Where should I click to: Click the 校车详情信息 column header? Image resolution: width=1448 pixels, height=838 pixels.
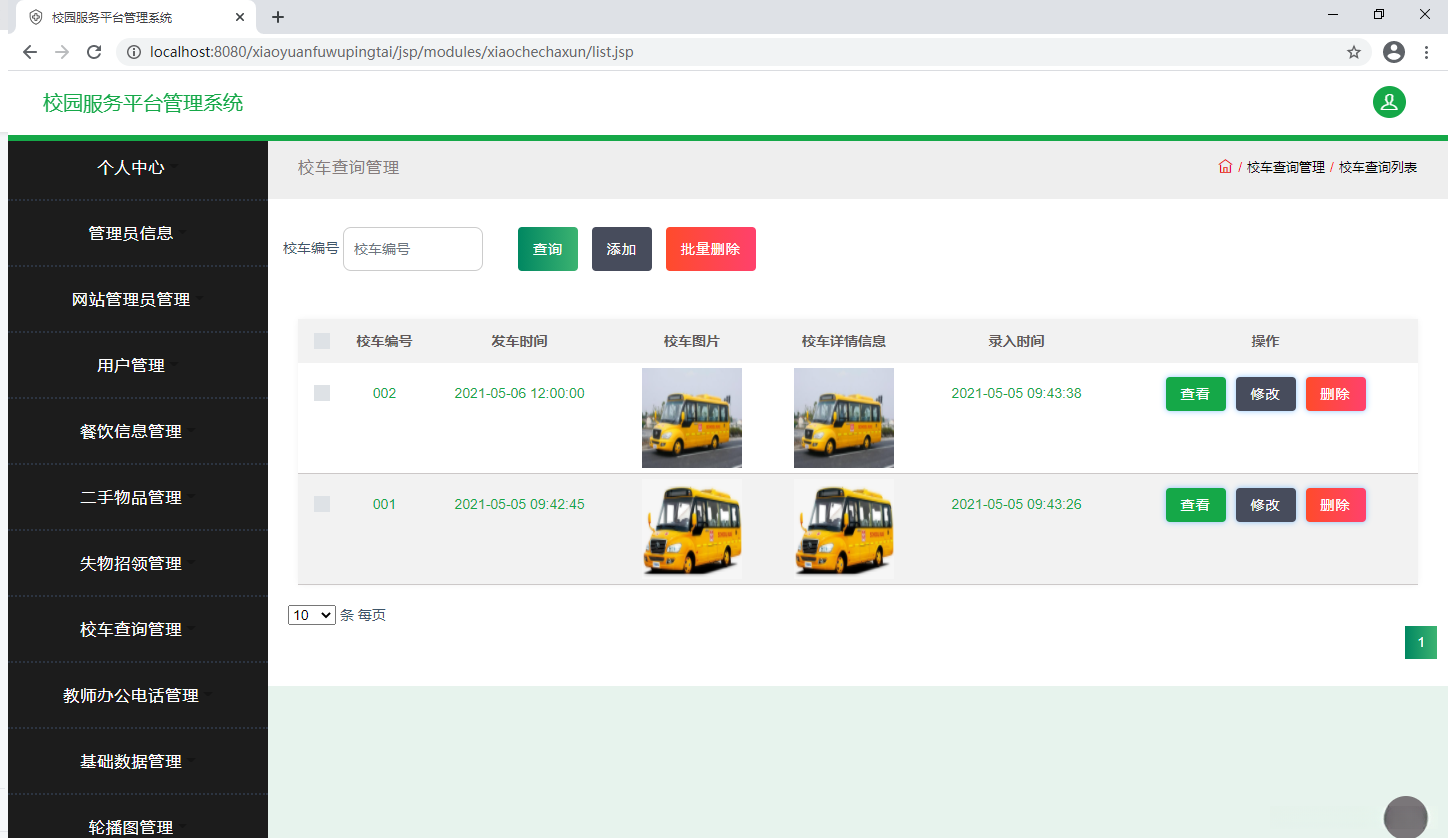point(844,341)
